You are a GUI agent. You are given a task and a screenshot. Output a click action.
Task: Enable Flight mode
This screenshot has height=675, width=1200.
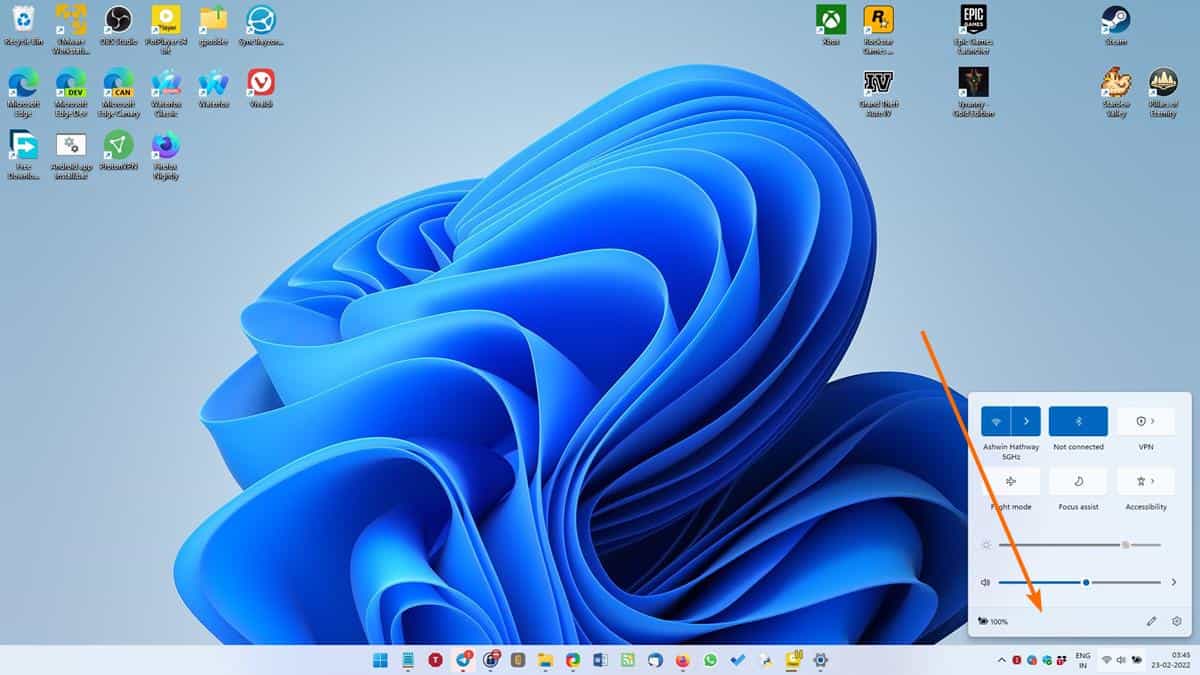[x=1011, y=481]
